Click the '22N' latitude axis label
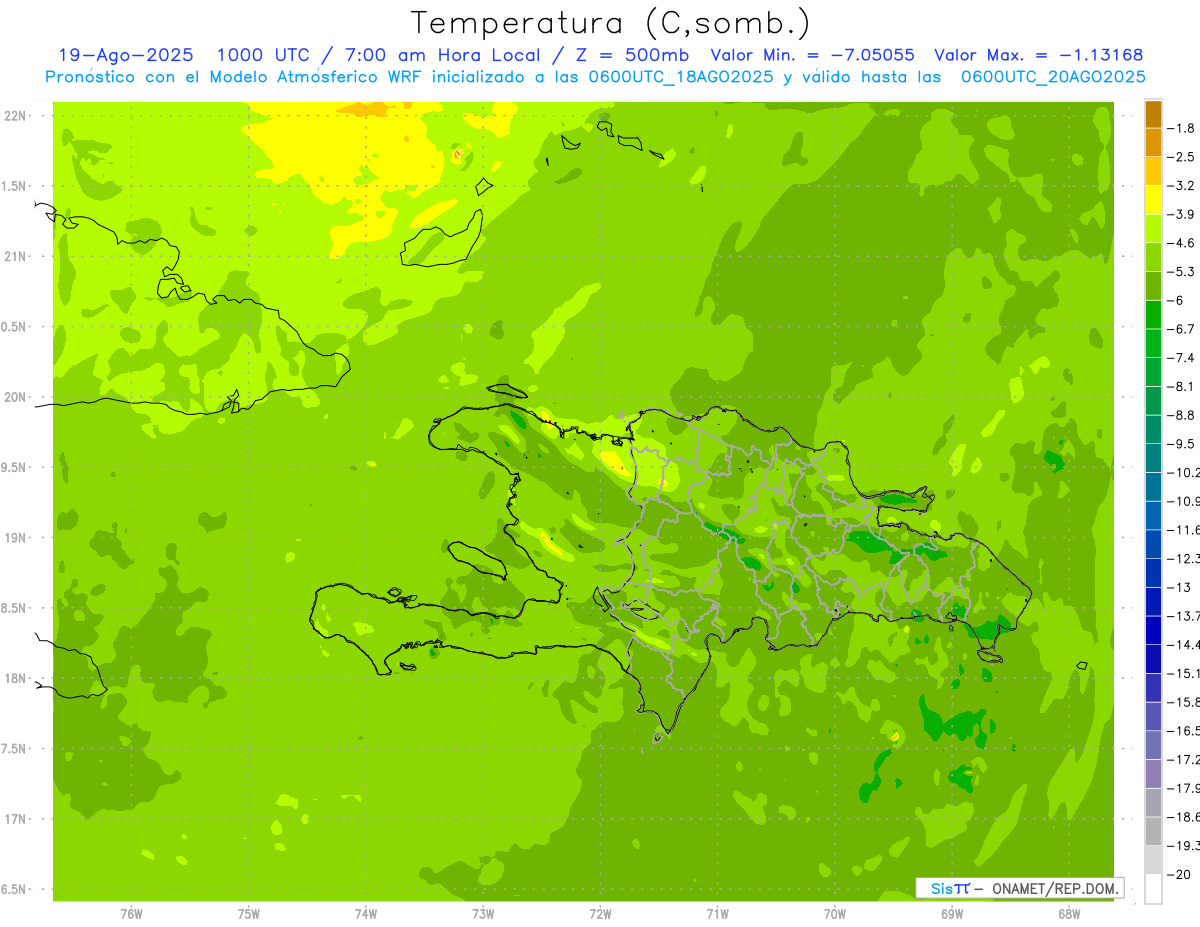The height and width of the screenshot is (927, 1200). tap(16, 116)
